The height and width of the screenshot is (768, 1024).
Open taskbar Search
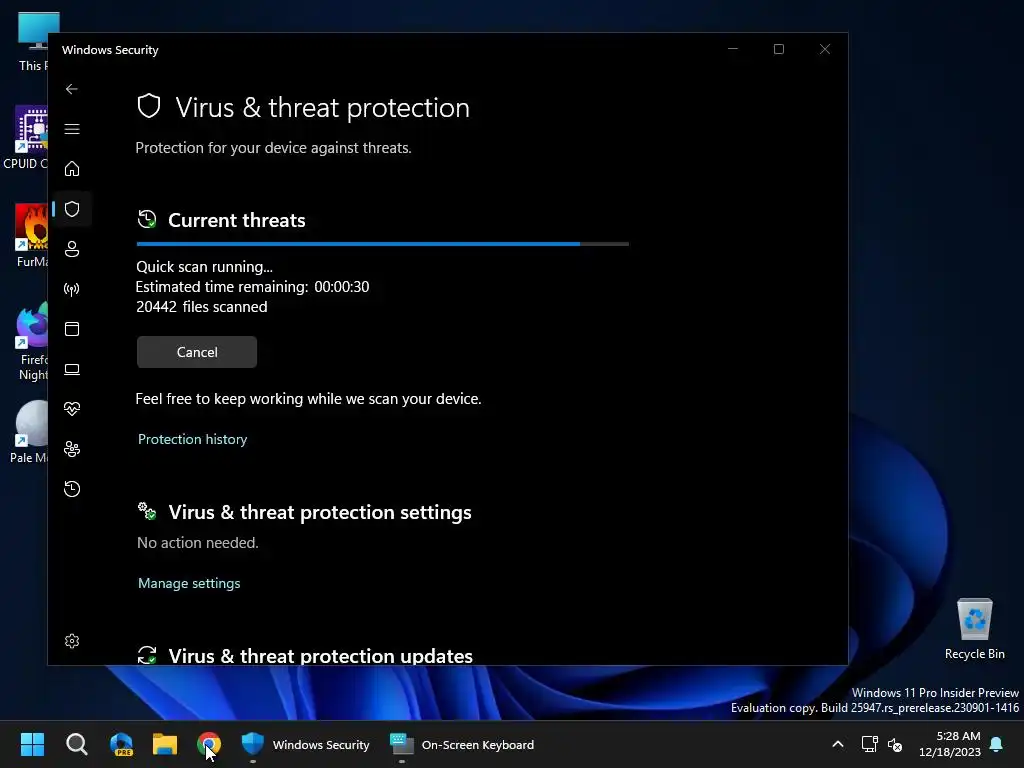76,744
